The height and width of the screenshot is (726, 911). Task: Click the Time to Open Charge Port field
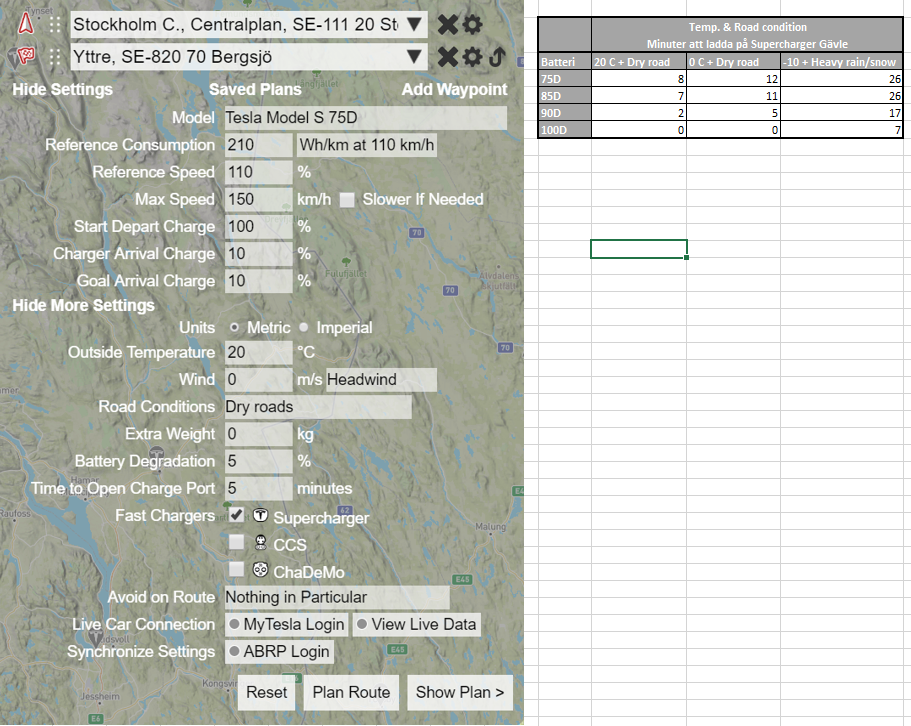[x=259, y=489]
